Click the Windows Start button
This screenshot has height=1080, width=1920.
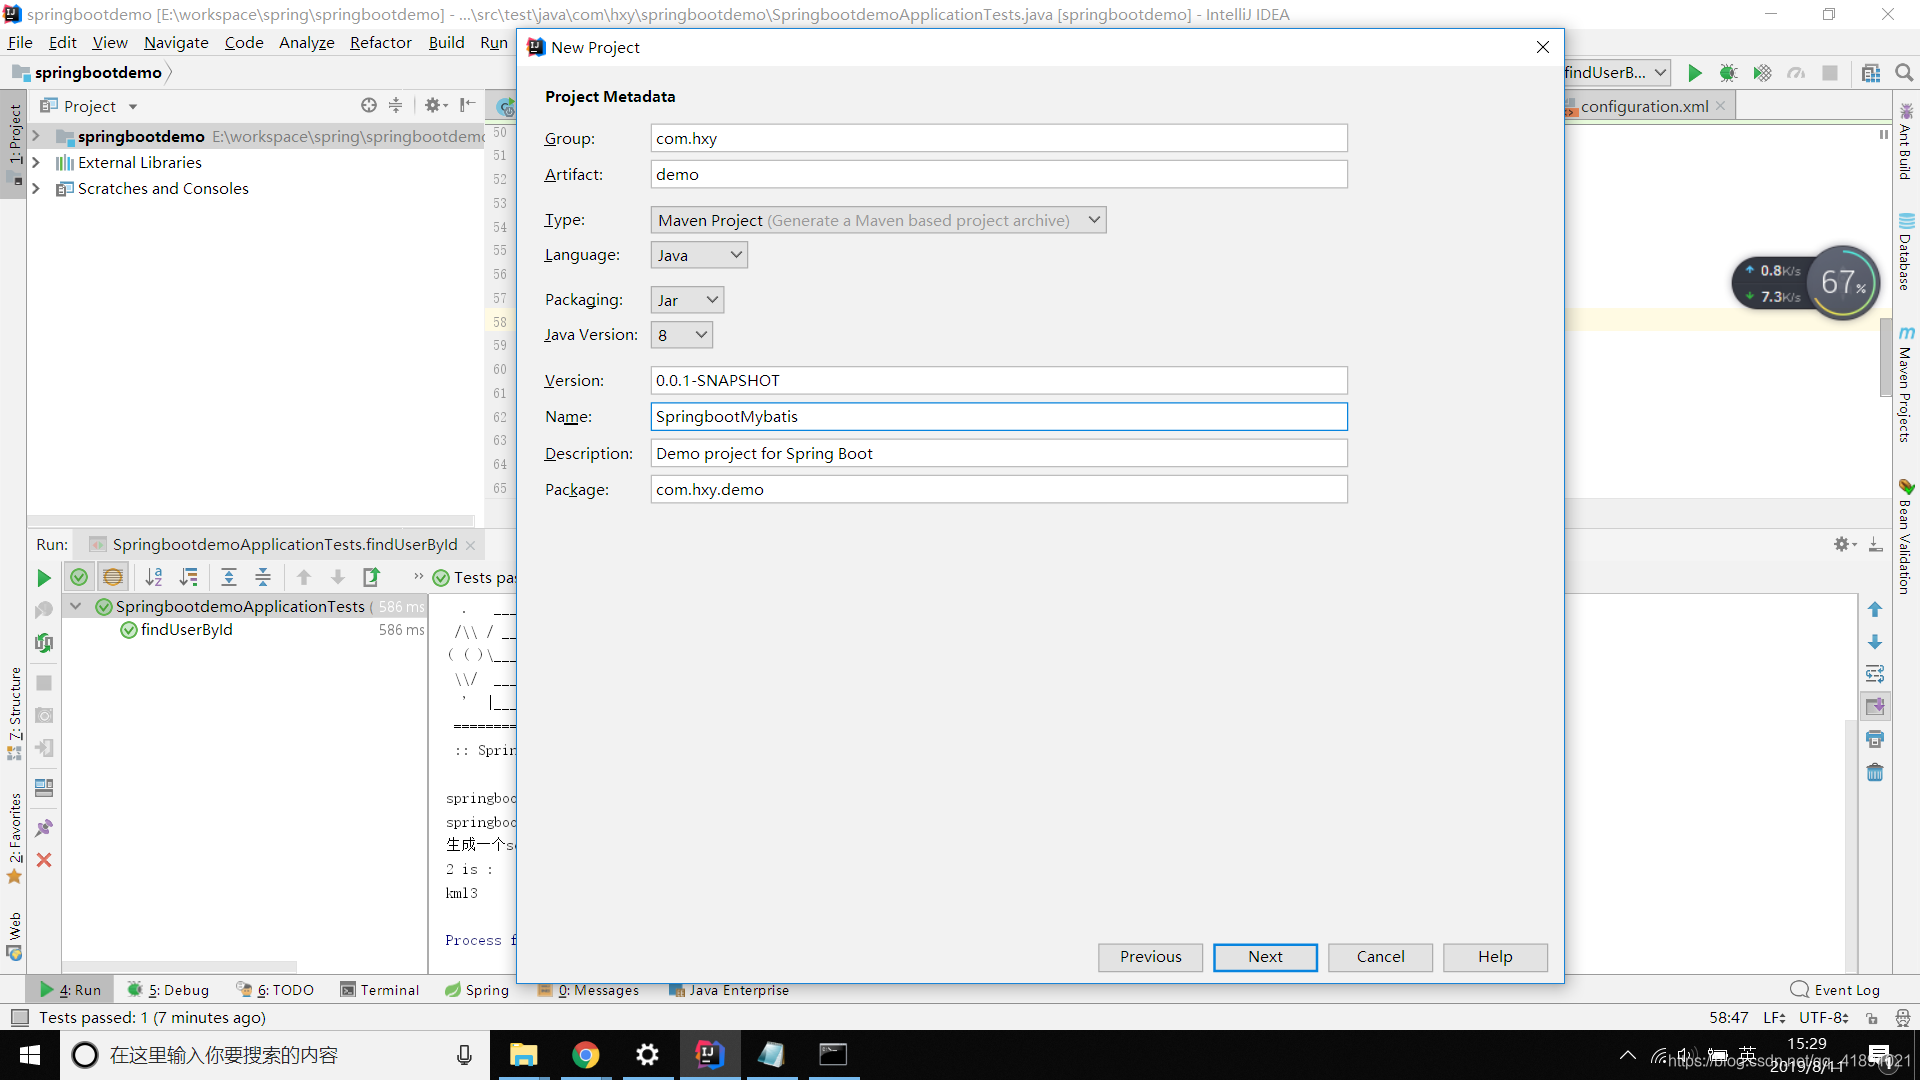coord(30,1055)
